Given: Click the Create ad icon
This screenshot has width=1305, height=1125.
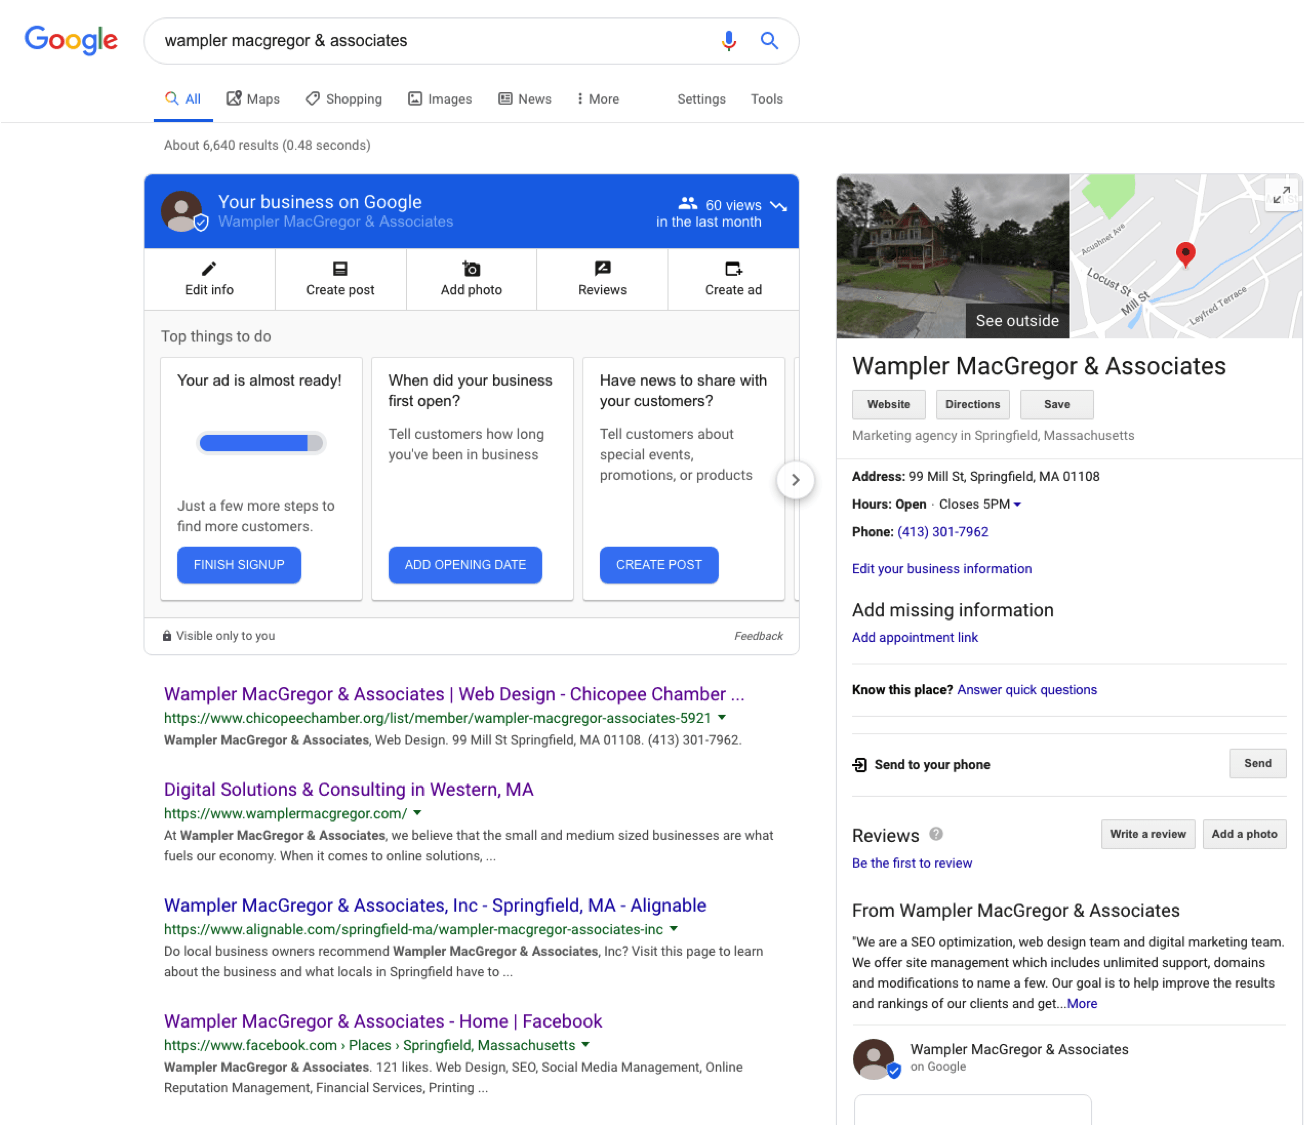Looking at the screenshot, I should (733, 268).
